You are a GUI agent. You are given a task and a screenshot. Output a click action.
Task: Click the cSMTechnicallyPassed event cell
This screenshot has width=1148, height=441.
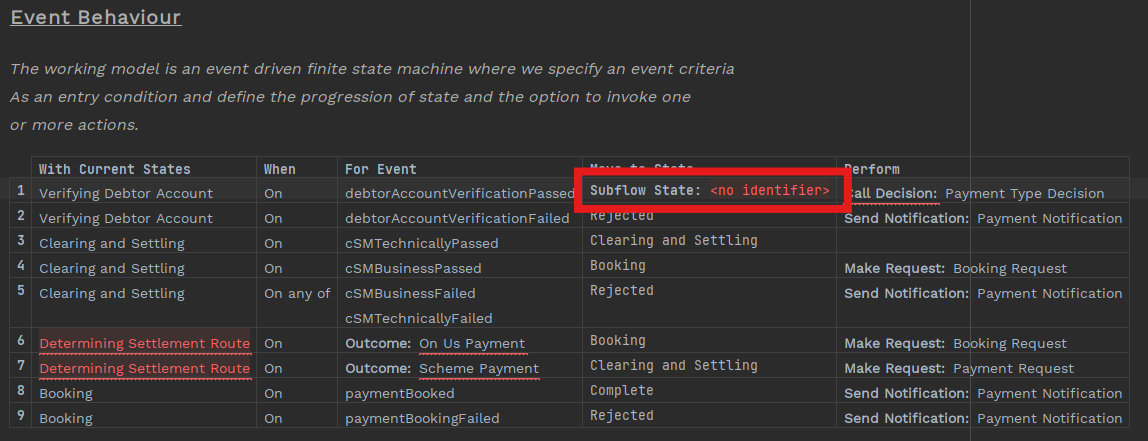[421, 243]
